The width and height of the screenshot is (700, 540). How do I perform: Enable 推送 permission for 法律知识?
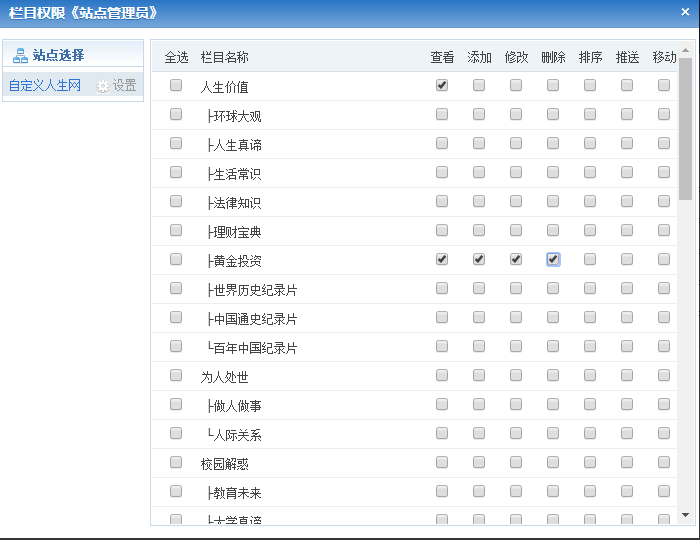627,202
